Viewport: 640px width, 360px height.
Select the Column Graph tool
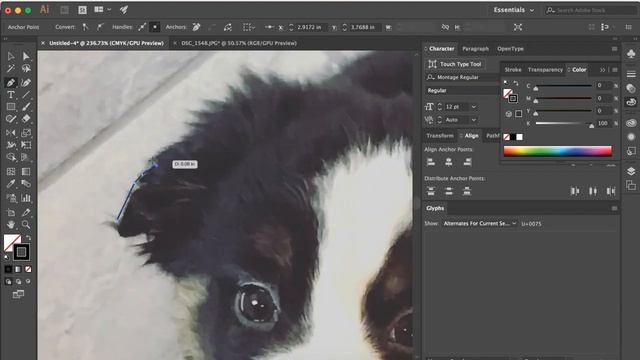pyautogui.click(x=26, y=198)
